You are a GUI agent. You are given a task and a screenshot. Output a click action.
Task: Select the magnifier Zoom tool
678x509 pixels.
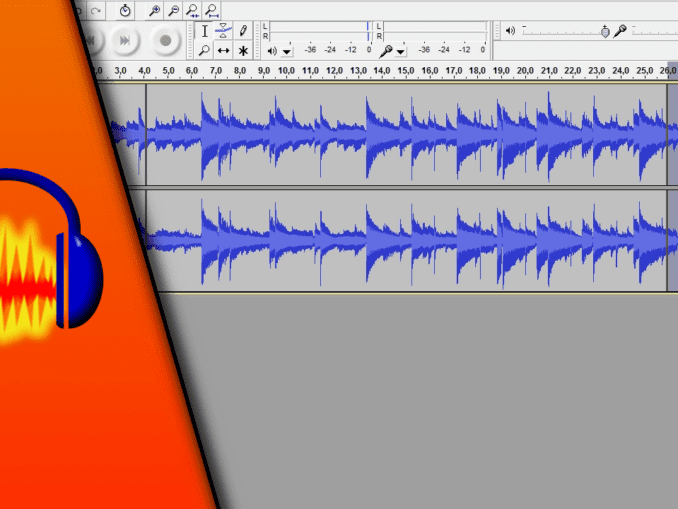205,50
